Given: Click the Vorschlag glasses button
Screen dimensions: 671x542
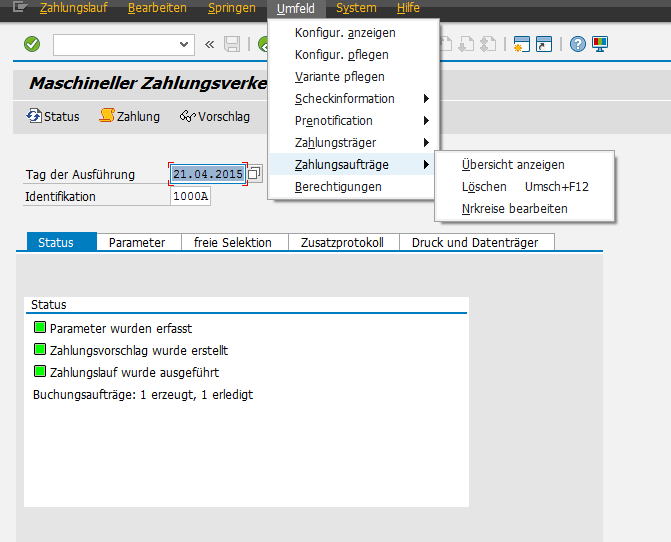Looking at the screenshot, I should tap(214, 116).
